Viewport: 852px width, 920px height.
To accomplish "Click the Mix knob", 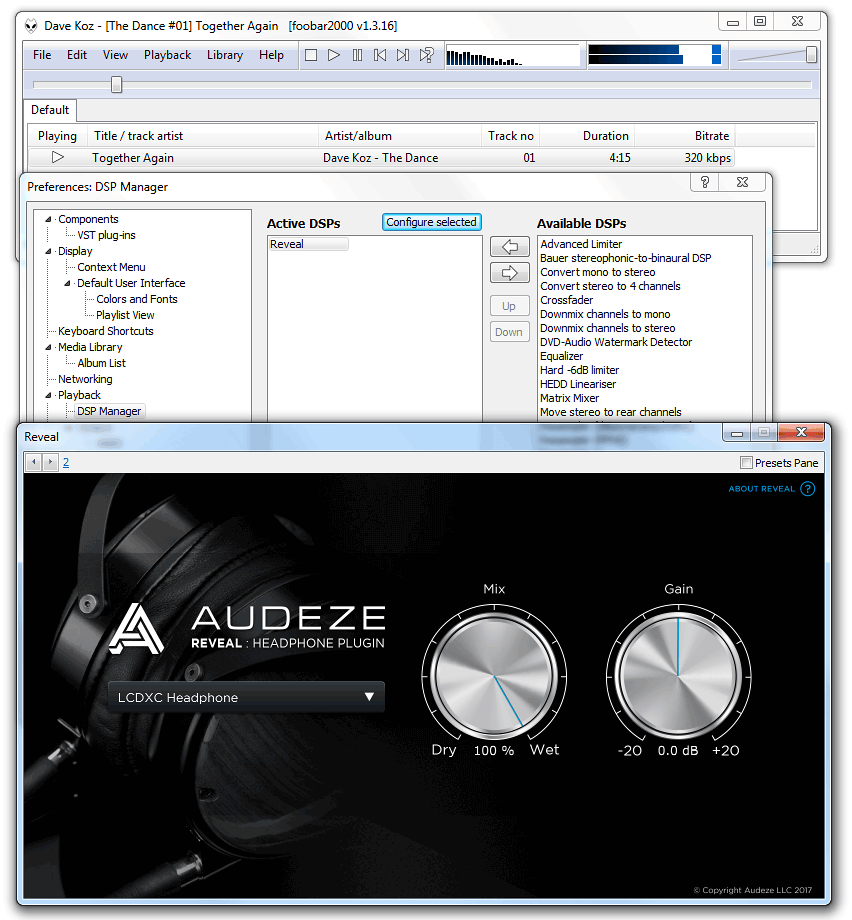I will [494, 677].
